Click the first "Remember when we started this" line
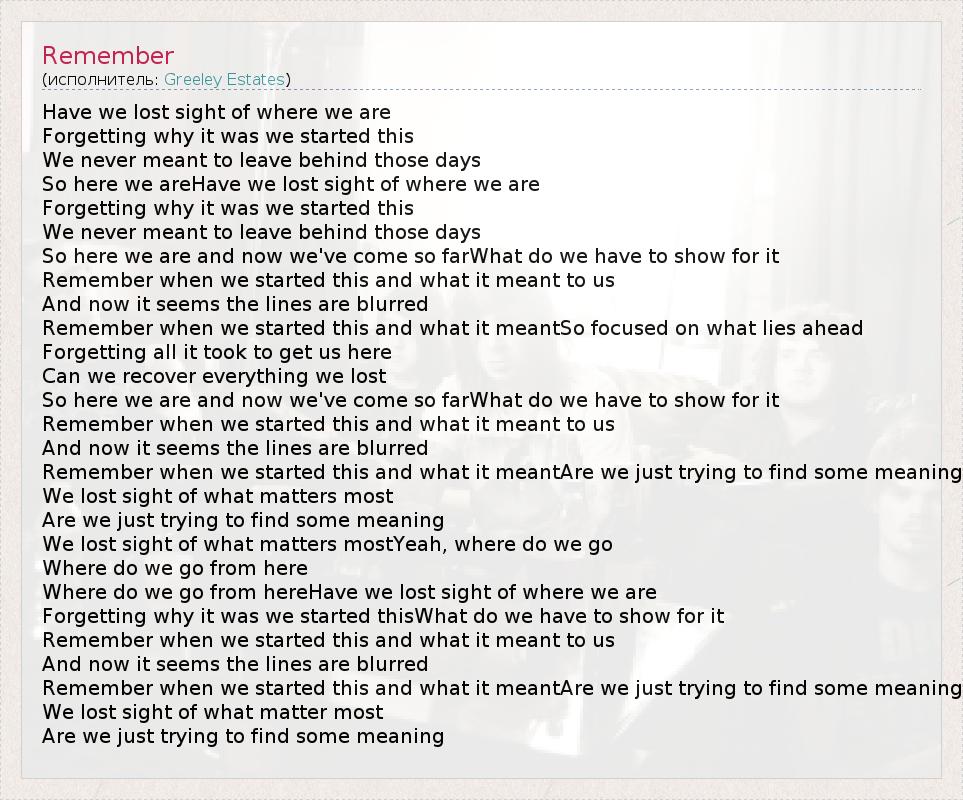The image size is (963, 800). (328, 280)
